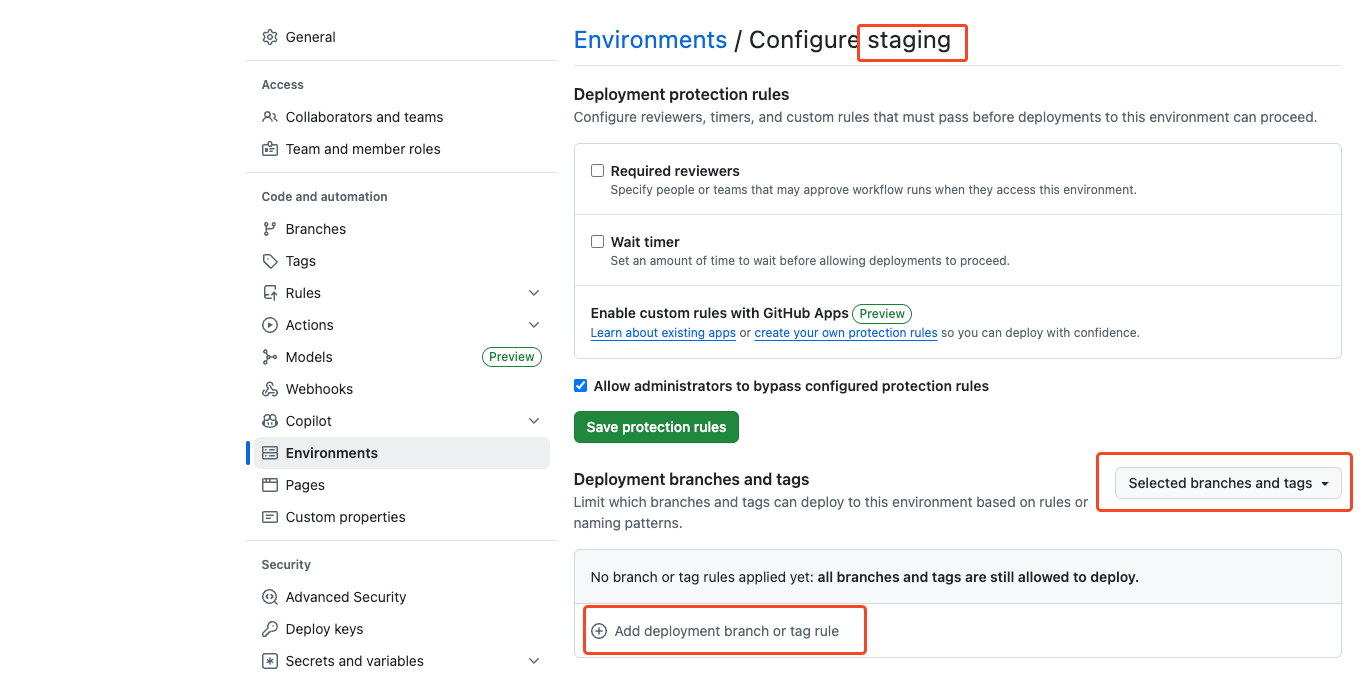1368x674 pixels.
Task: Click the General gear icon
Action: click(x=270, y=37)
